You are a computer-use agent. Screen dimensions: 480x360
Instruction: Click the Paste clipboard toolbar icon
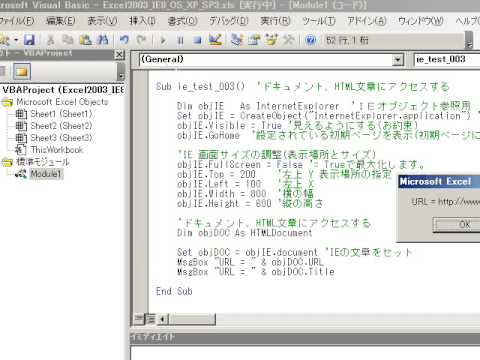point(85,40)
